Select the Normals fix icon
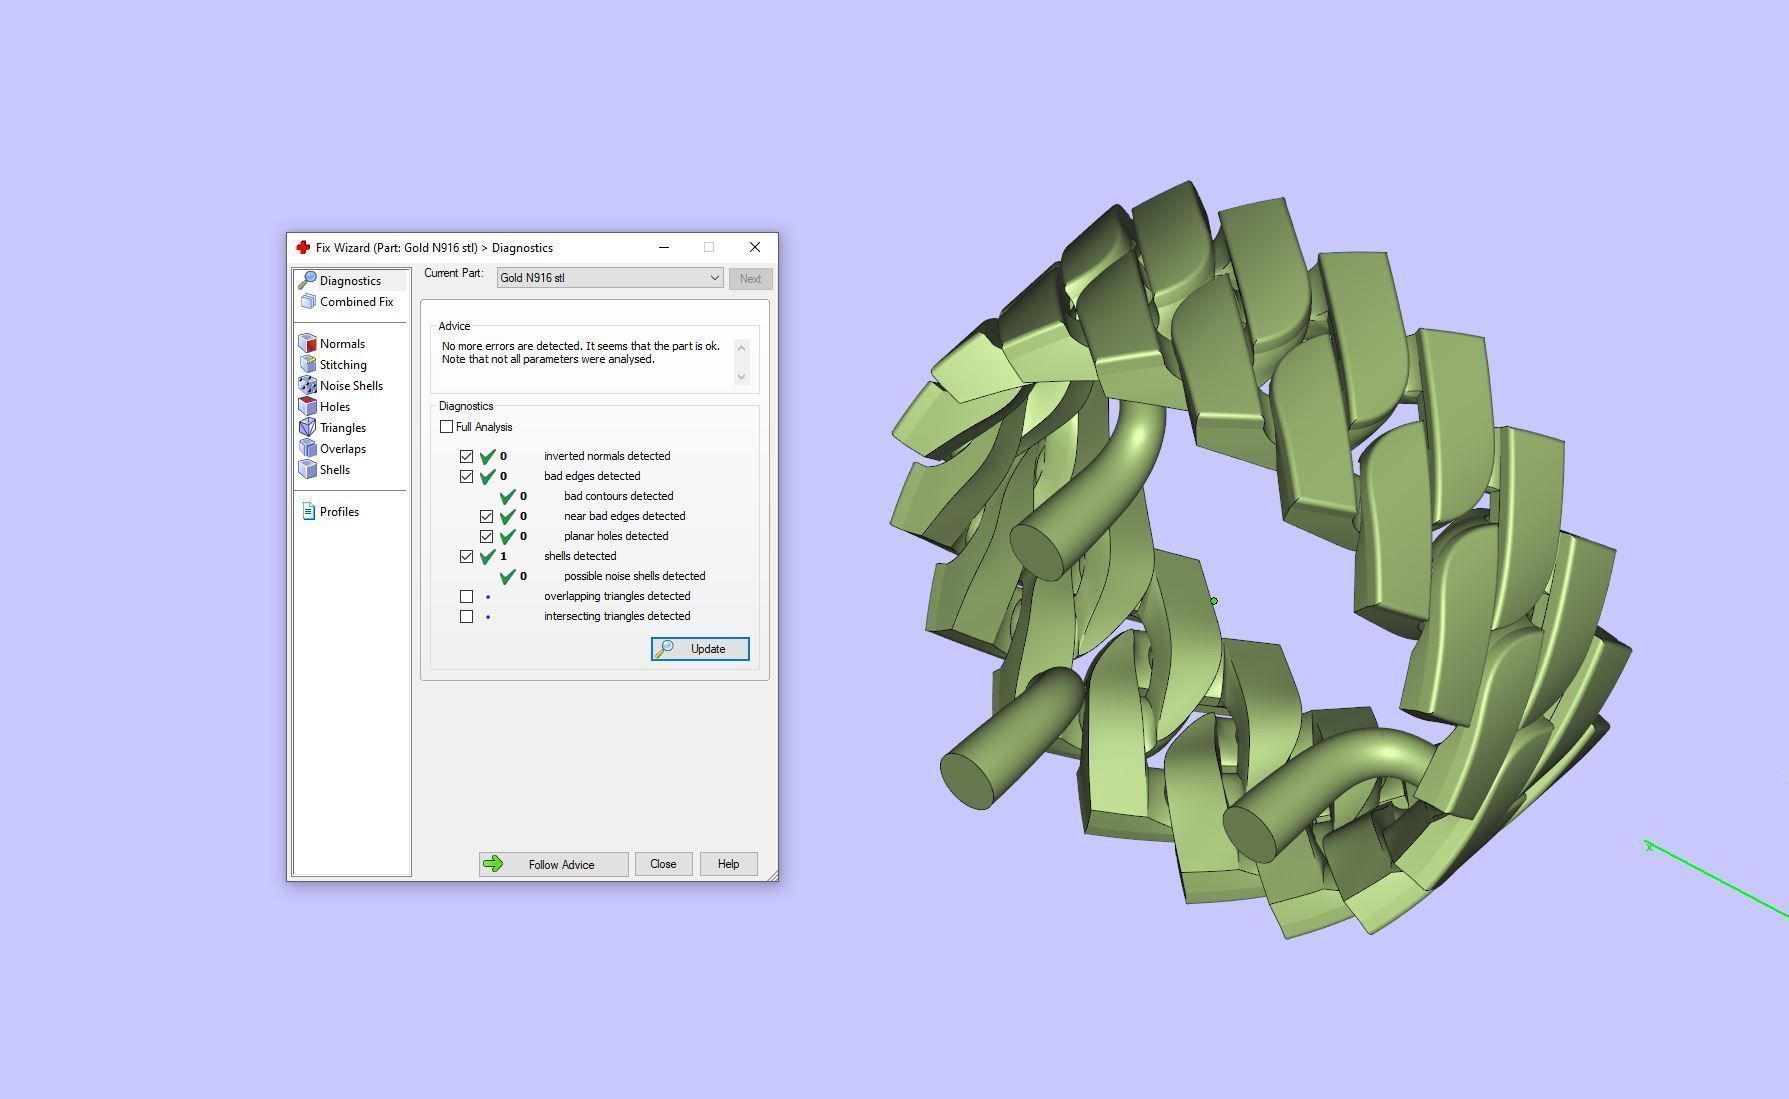The height and width of the screenshot is (1099, 1789). coord(308,344)
